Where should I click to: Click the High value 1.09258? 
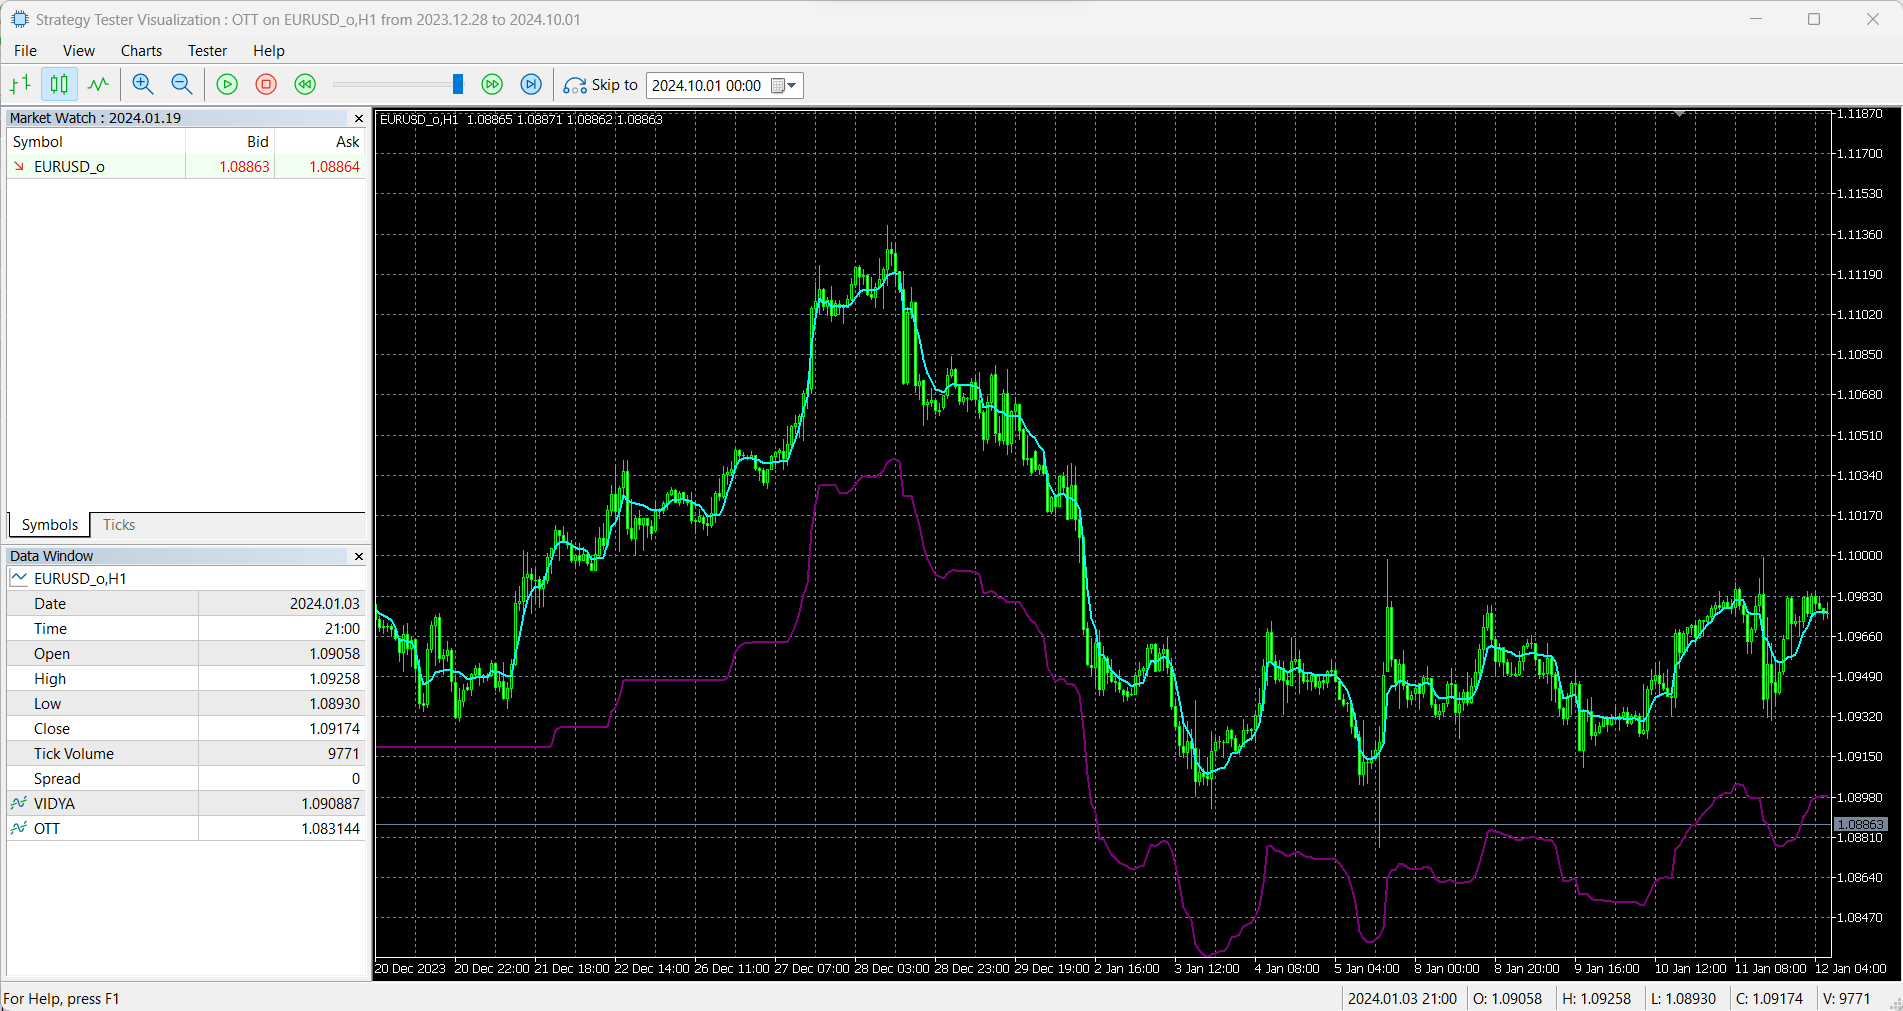click(334, 679)
